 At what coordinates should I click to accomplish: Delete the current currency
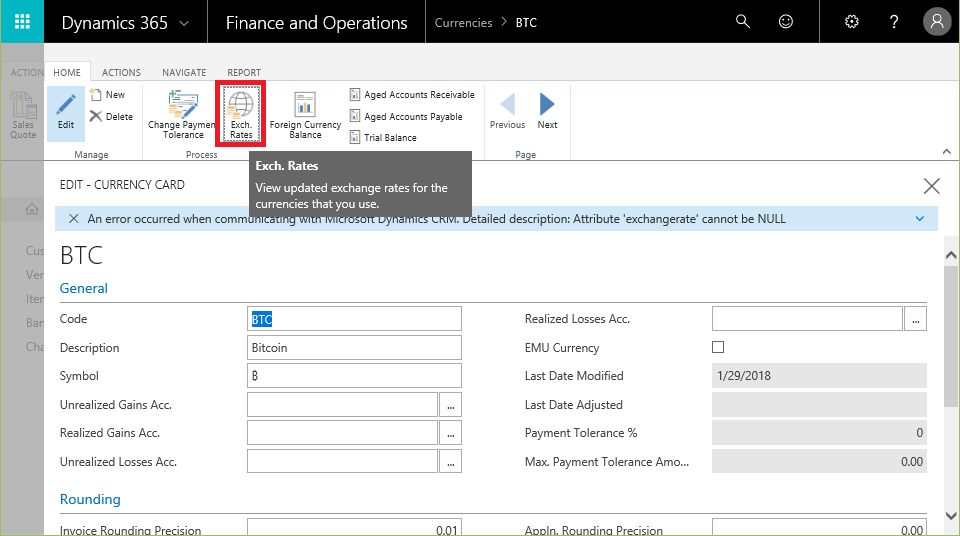111,116
